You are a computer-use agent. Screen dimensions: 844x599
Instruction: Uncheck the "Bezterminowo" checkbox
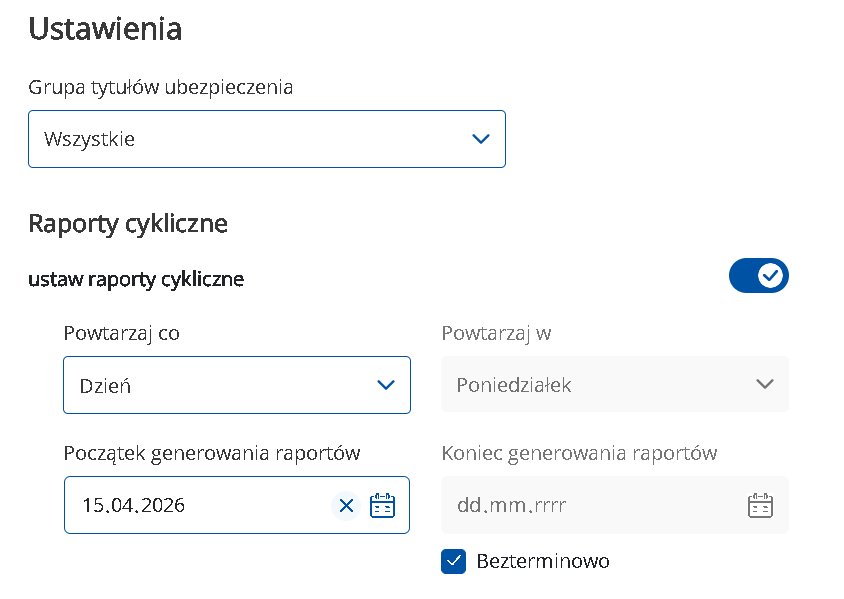454,561
